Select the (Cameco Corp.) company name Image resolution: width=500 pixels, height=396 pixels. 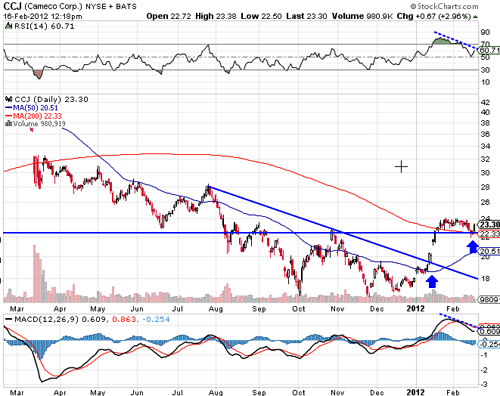point(53,6)
